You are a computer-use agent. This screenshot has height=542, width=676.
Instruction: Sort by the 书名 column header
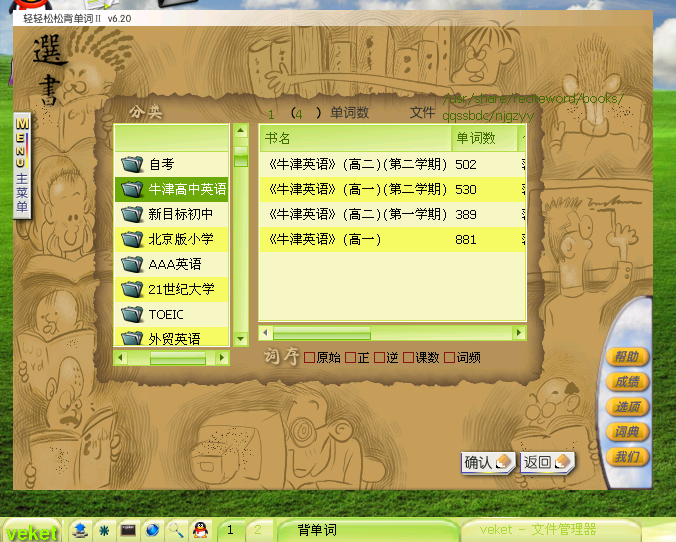pyautogui.click(x=355, y=138)
